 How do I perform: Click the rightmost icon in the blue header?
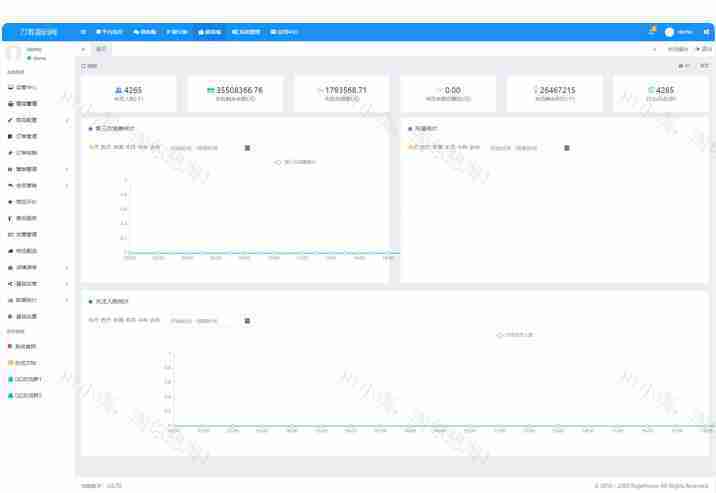click(x=706, y=32)
